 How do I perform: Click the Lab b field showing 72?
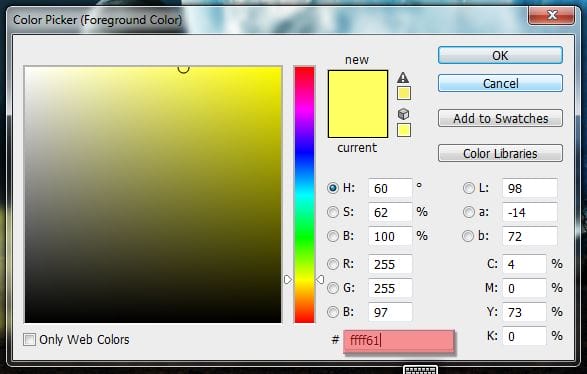530,236
